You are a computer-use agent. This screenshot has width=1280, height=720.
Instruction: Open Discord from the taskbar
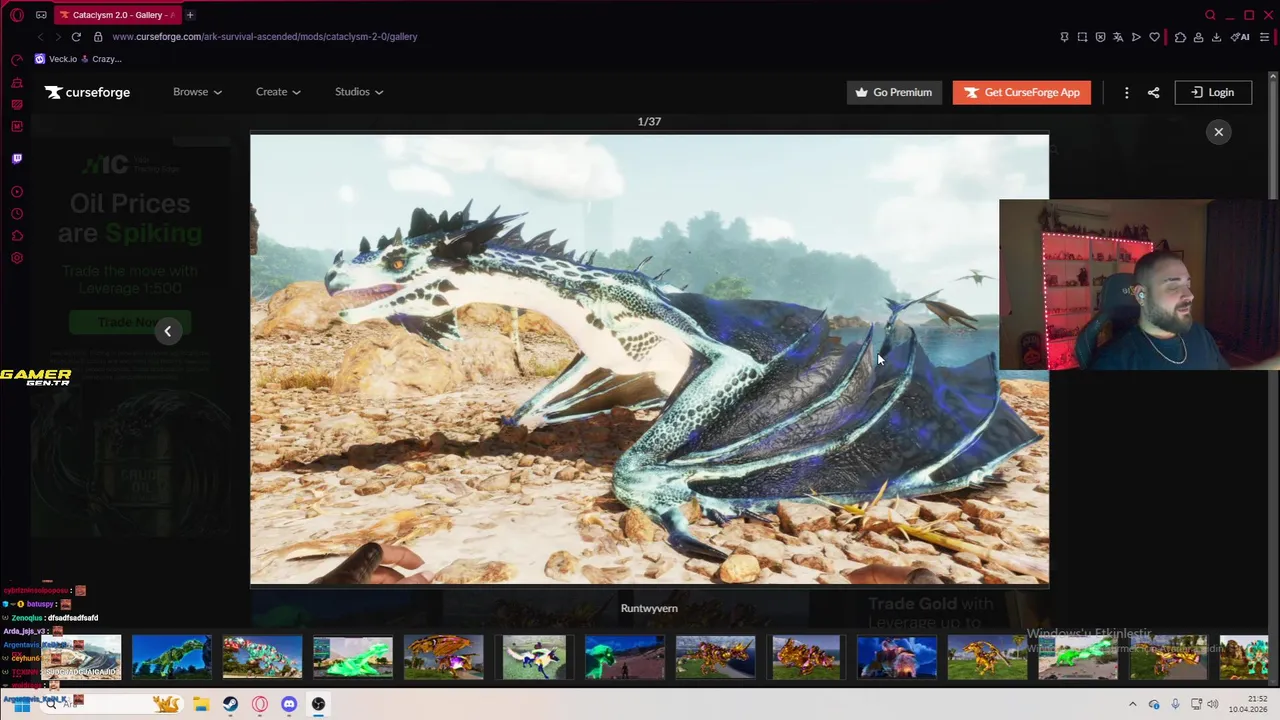pos(289,704)
